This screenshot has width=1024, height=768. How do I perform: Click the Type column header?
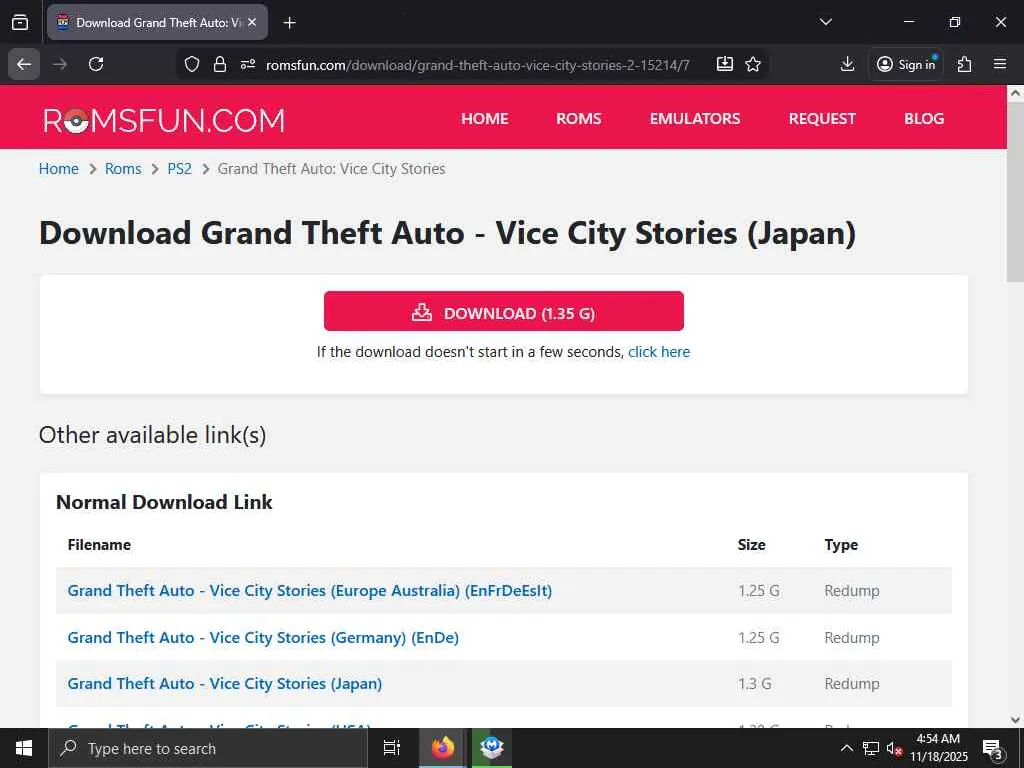coord(841,545)
